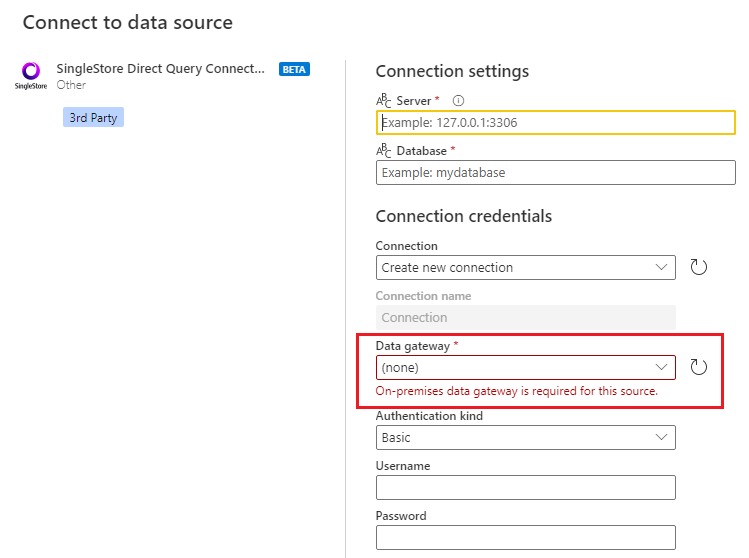The height and width of the screenshot is (558, 749).
Task: Click the Authentication kind label
Action: click(x=429, y=416)
